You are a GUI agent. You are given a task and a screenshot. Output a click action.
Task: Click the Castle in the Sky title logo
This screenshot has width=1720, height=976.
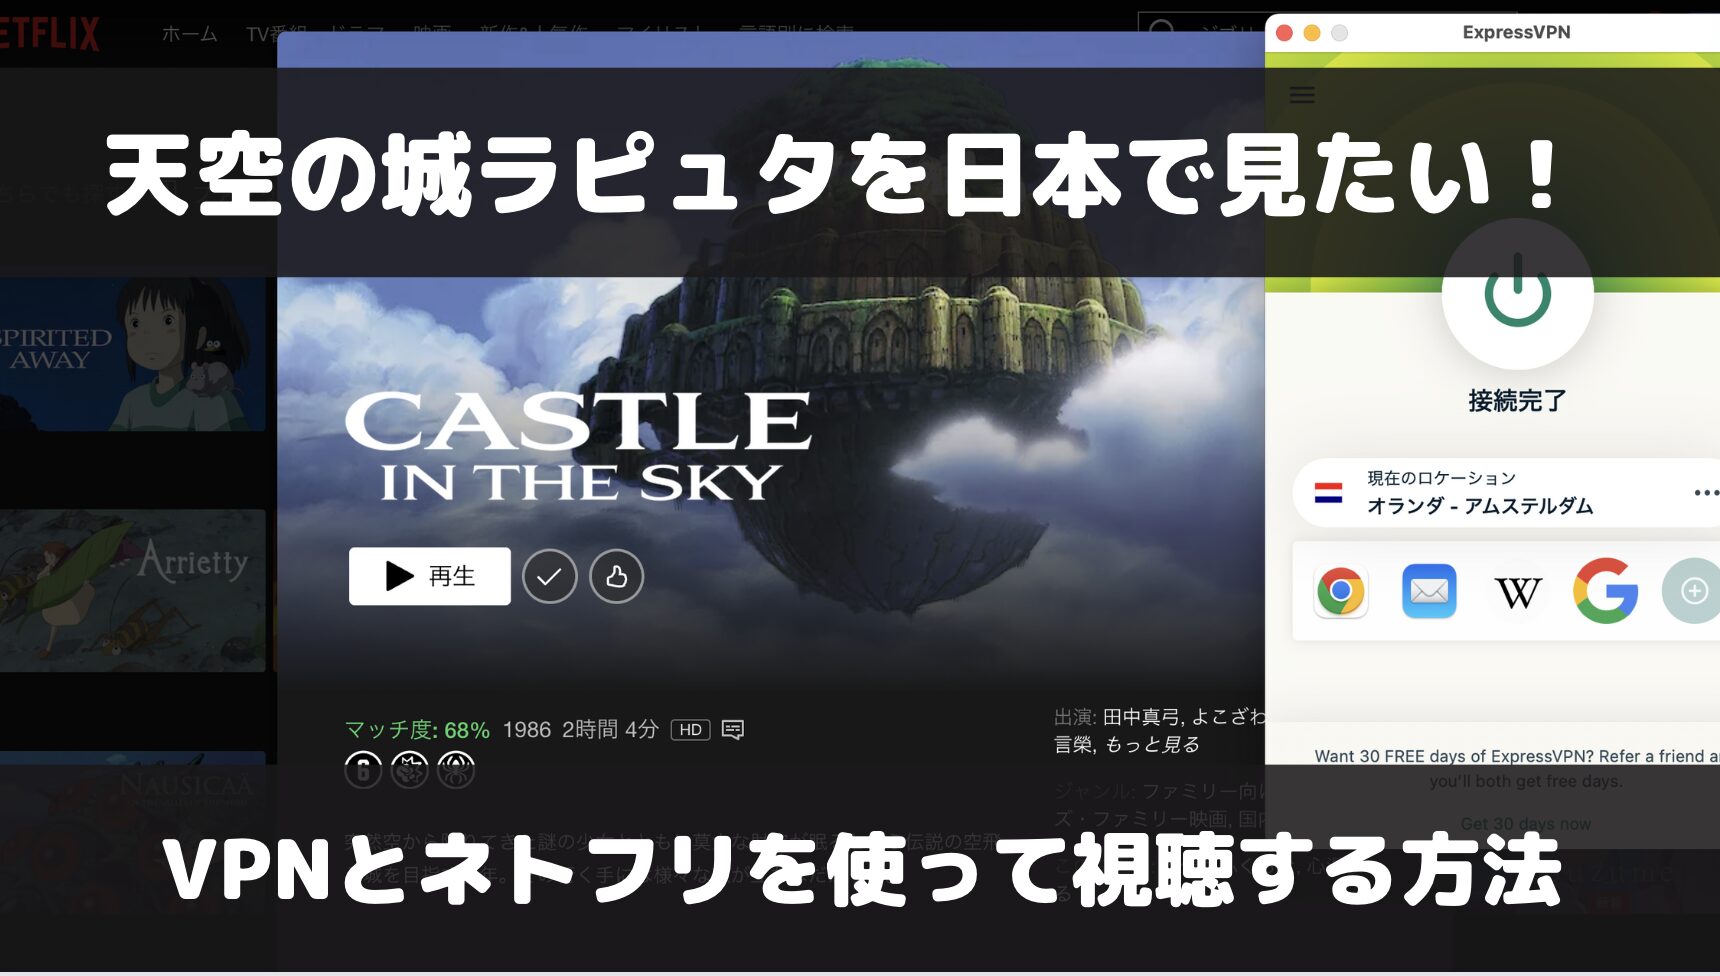coord(578,446)
